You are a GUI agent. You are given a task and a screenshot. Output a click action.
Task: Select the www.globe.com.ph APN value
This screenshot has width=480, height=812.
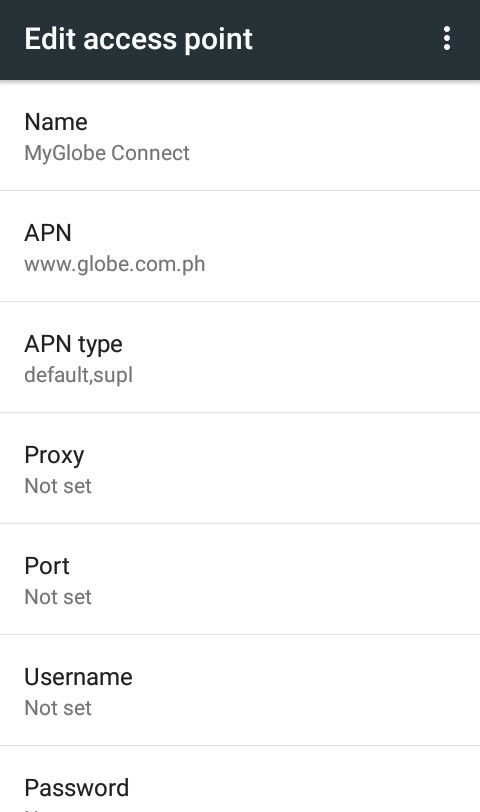(114, 265)
